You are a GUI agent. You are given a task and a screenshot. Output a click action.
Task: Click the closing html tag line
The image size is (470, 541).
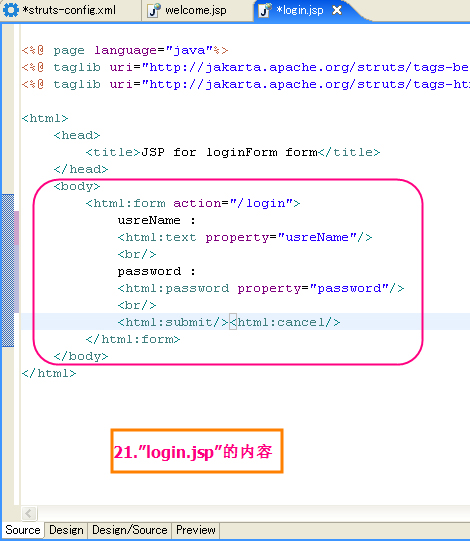pyautogui.click(x=49, y=373)
